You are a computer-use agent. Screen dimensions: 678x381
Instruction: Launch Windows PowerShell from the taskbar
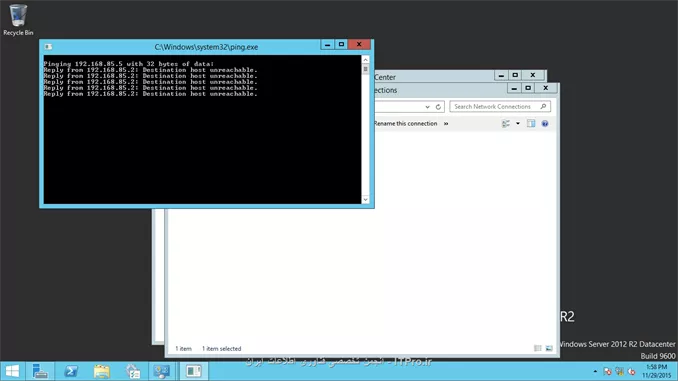[71, 371]
